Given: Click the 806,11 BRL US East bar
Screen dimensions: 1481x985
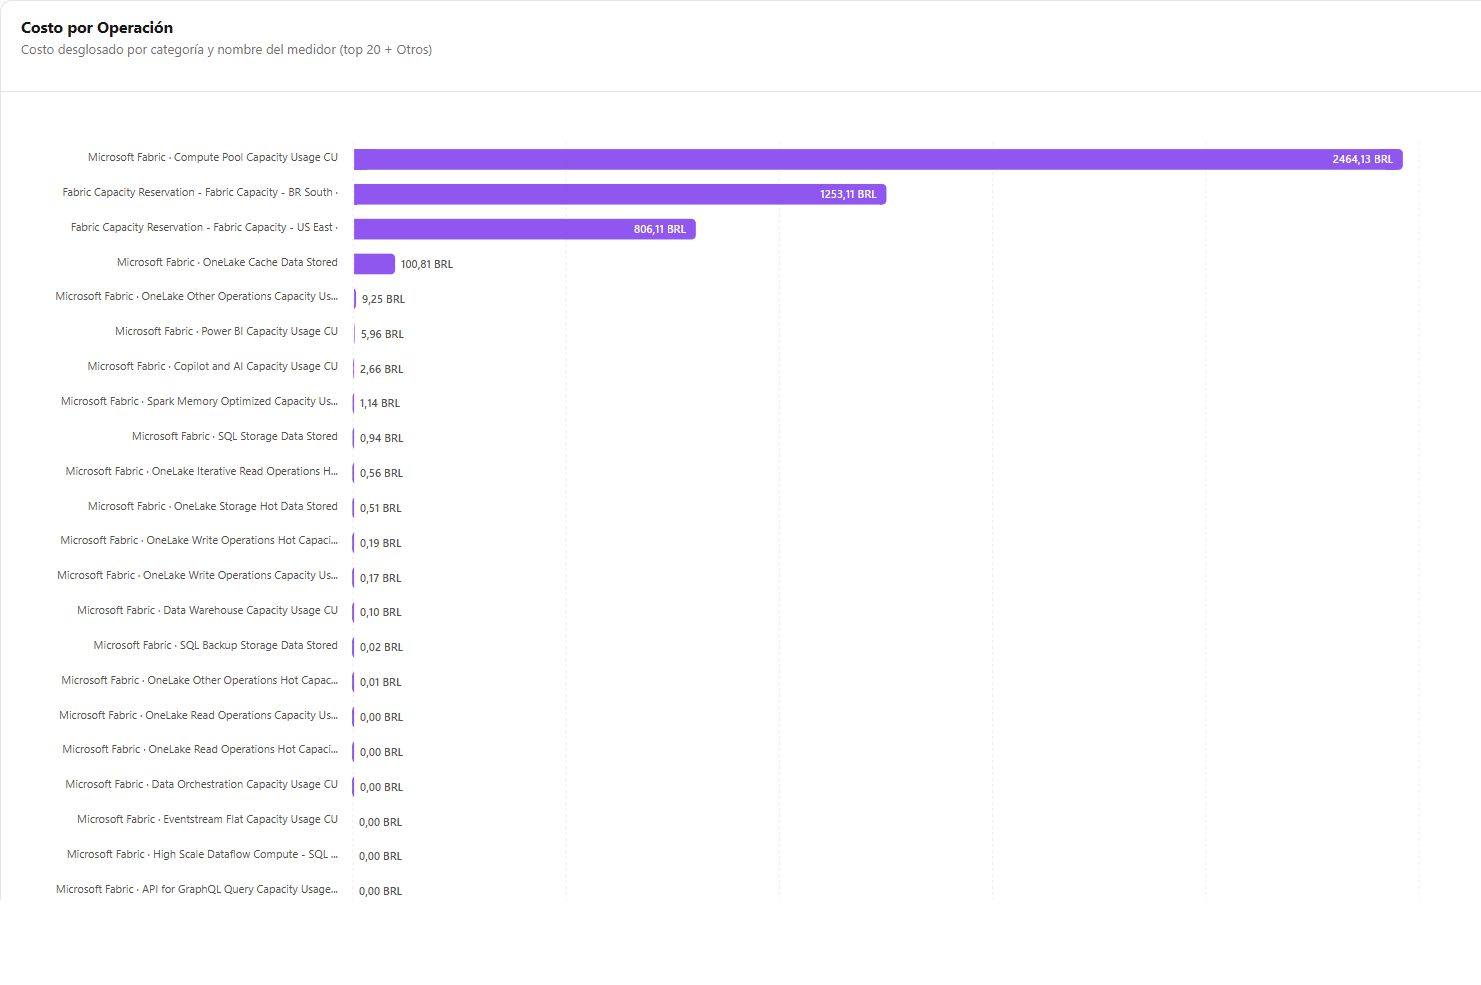Looking at the screenshot, I should coord(525,229).
